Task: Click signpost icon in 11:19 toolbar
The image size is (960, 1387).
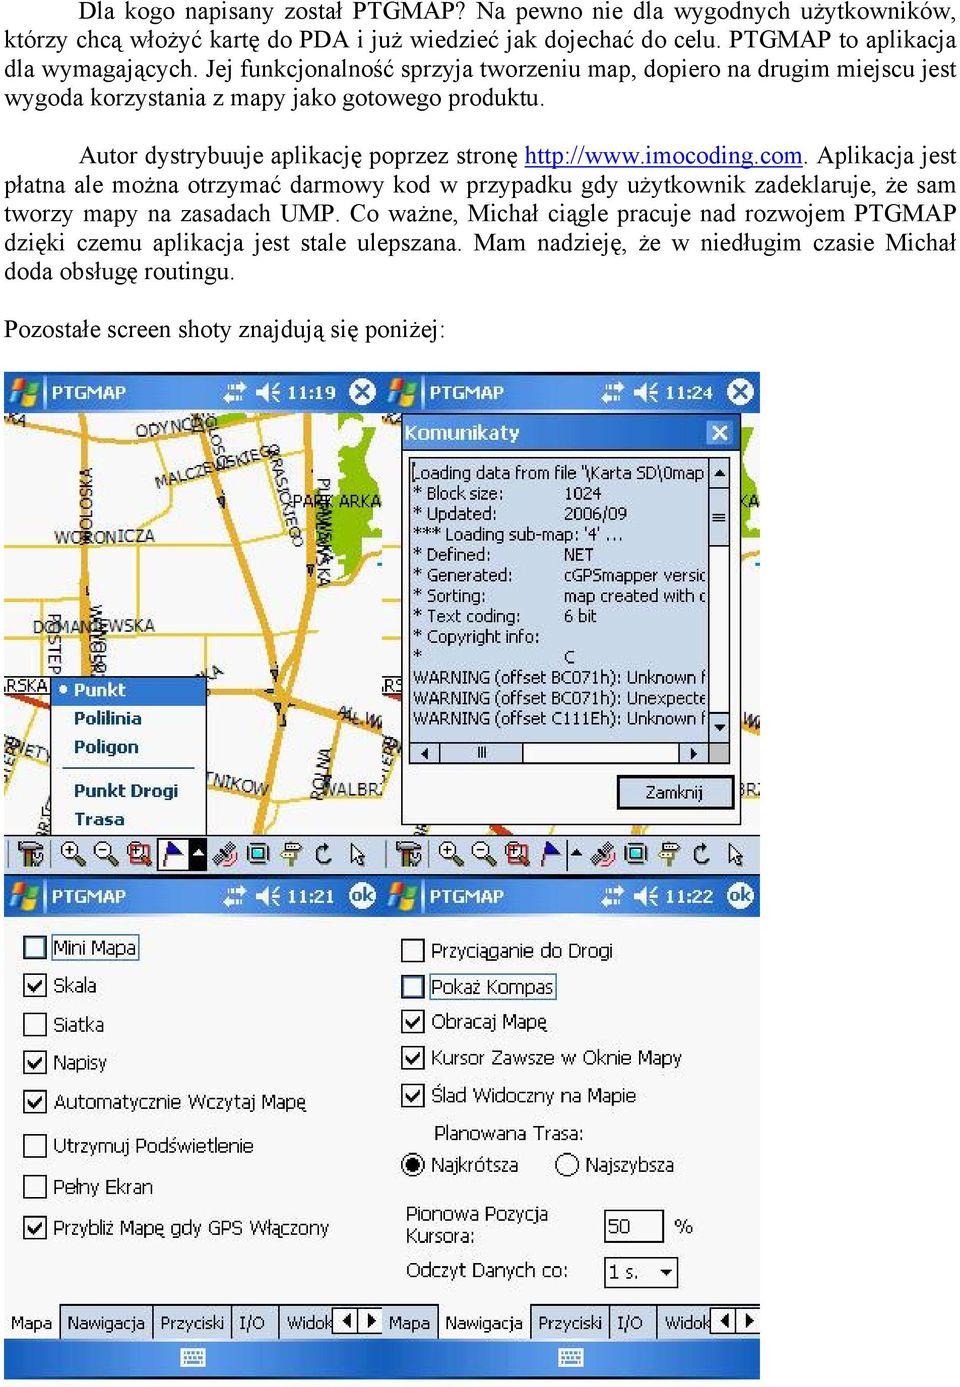Action: point(290,854)
